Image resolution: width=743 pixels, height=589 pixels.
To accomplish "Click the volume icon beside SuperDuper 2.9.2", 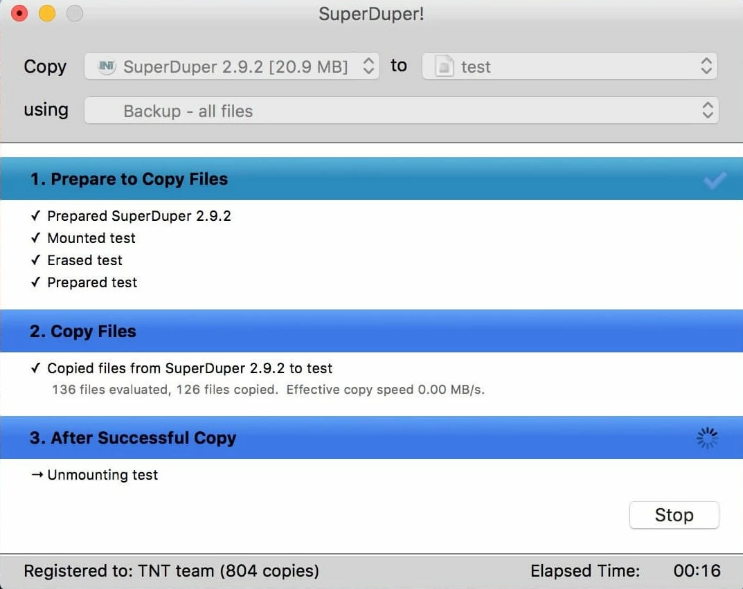I will click(x=107, y=66).
